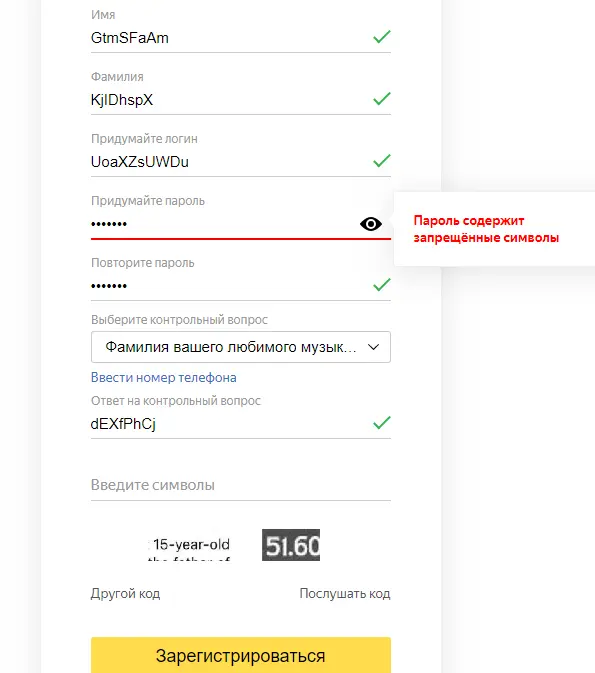Click Послушать код to hear captcha
This screenshot has width=595, height=673.
(345, 594)
